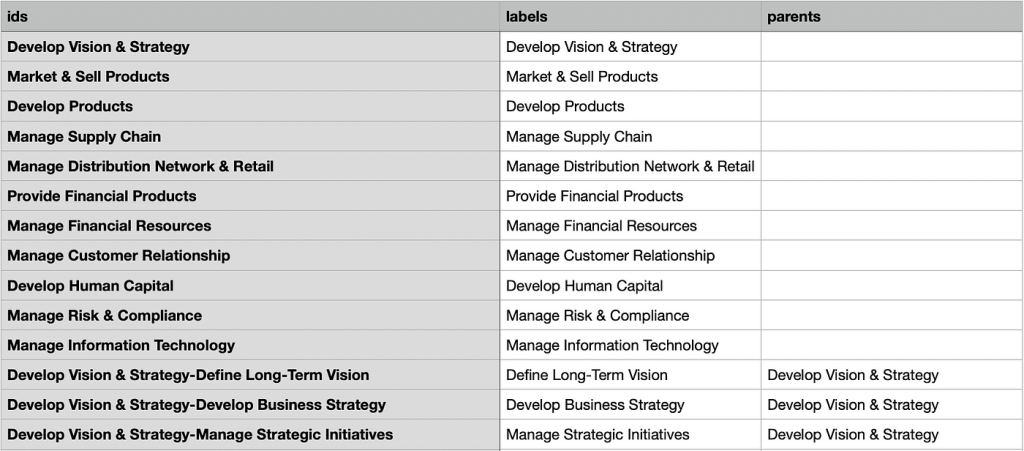Select the 'ids' column header
The width and height of the screenshot is (1024, 451).
[x=250, y=16]
